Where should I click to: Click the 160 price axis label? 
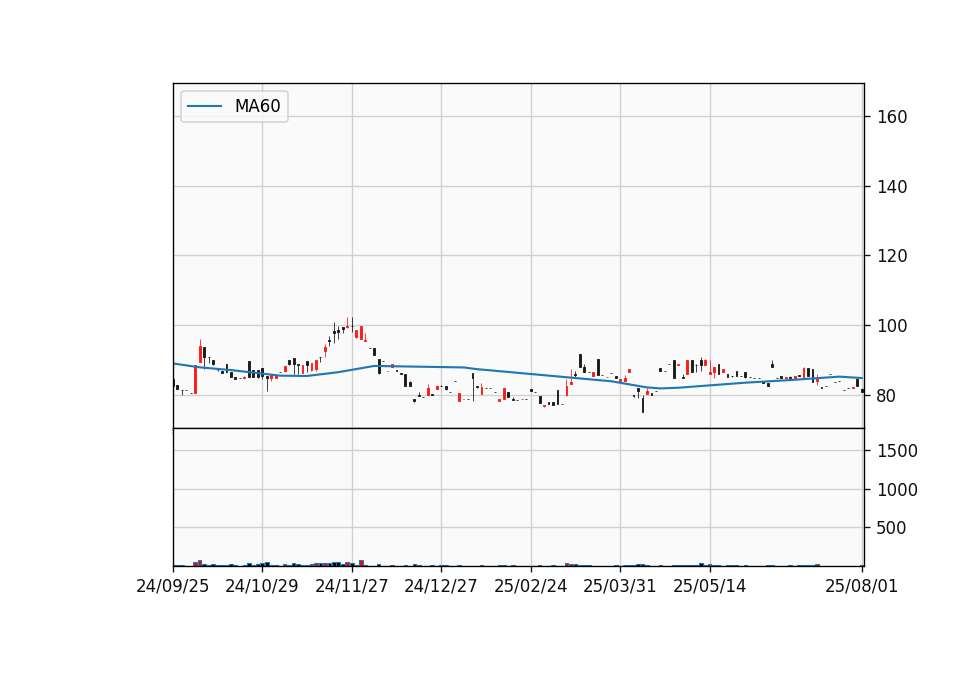892,117
